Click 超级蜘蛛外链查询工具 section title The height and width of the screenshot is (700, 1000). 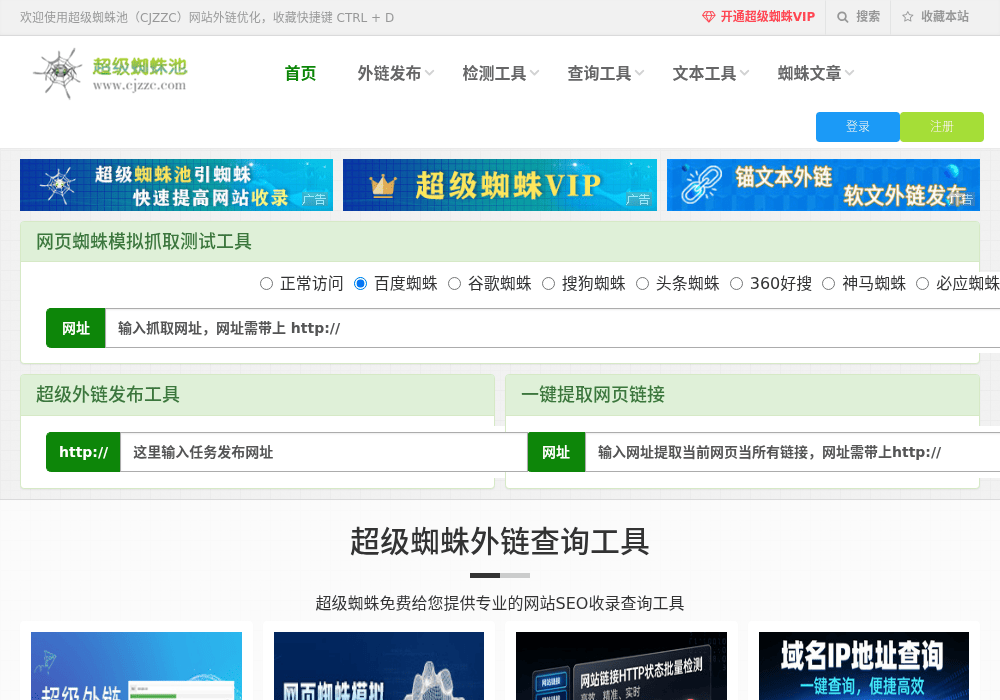[x=500, y=541]
